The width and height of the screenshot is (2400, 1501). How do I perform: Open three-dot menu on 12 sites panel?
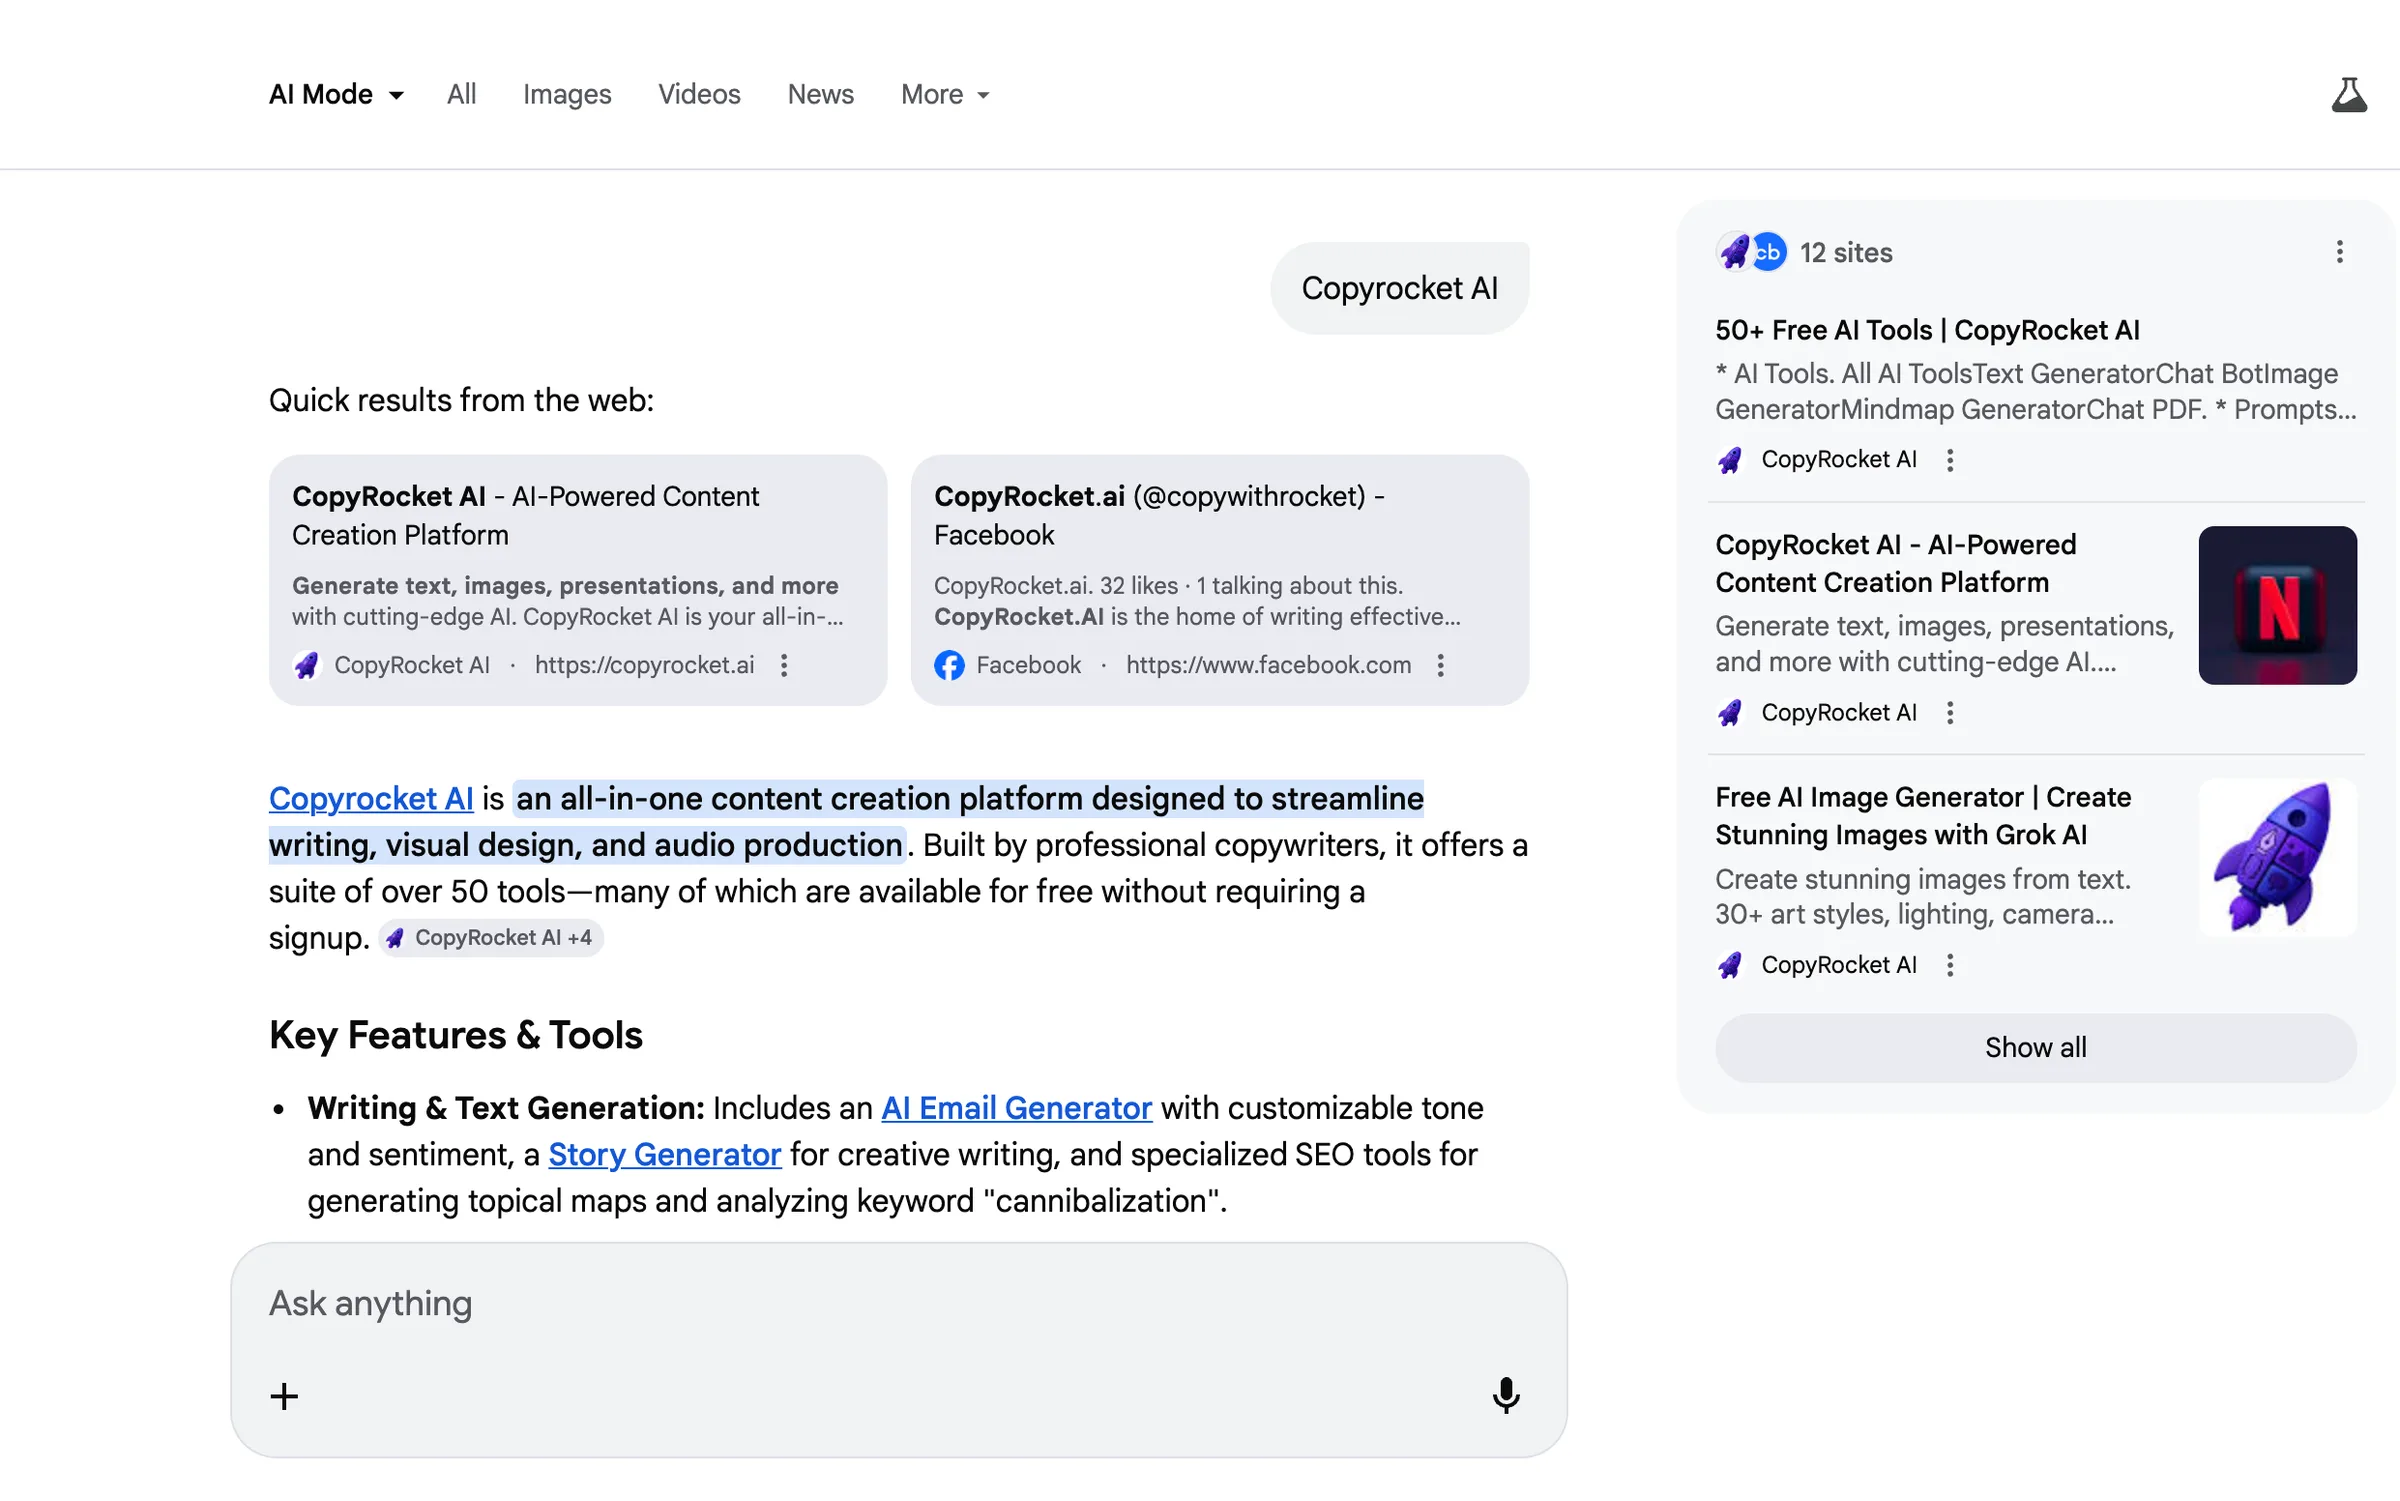(2339, 252)
